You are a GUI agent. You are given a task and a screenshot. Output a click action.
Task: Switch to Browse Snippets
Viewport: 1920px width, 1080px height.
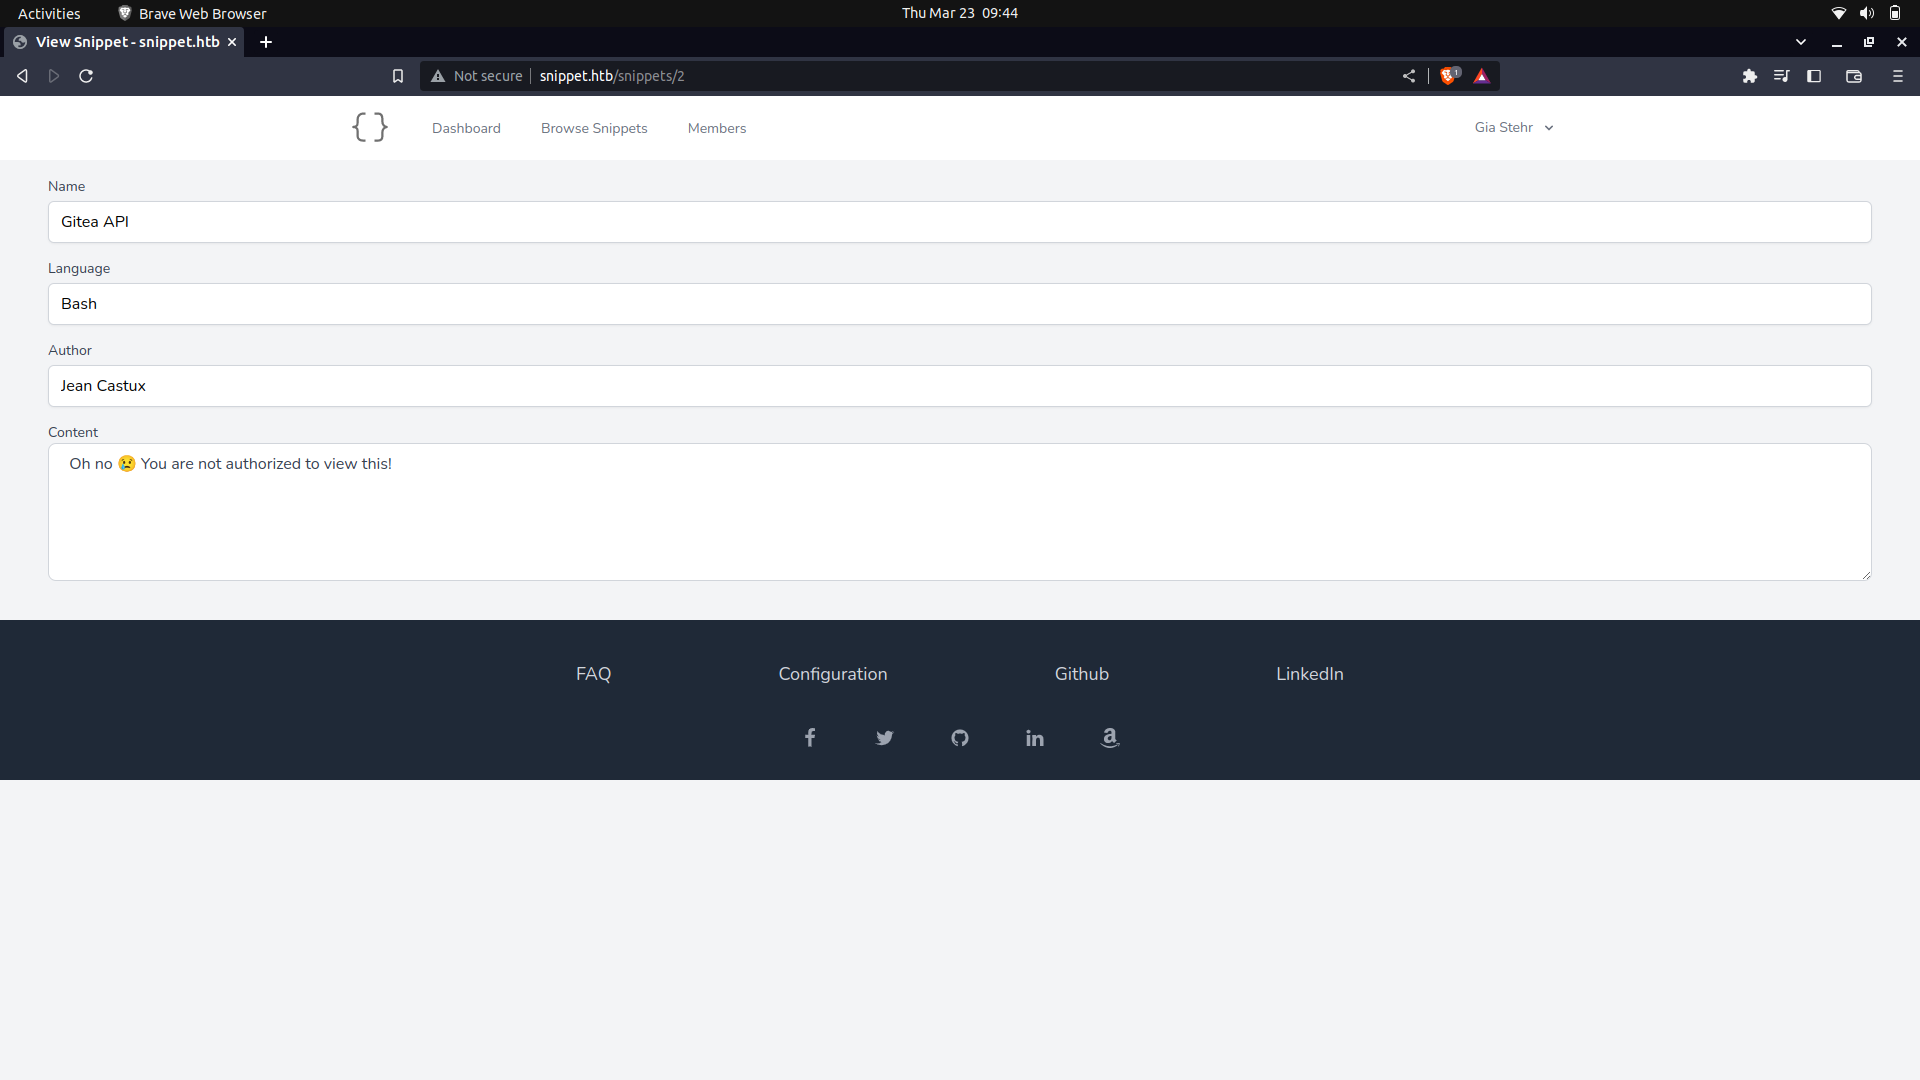[x=593, y=128]
